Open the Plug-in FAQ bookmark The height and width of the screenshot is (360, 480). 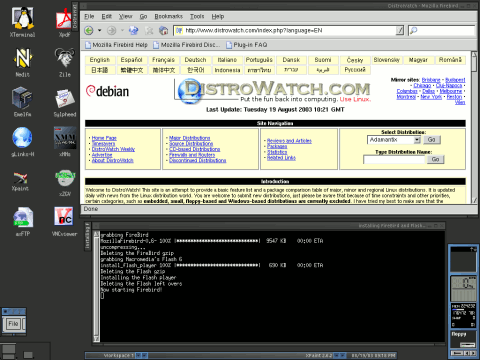click(x=247, y=45)
